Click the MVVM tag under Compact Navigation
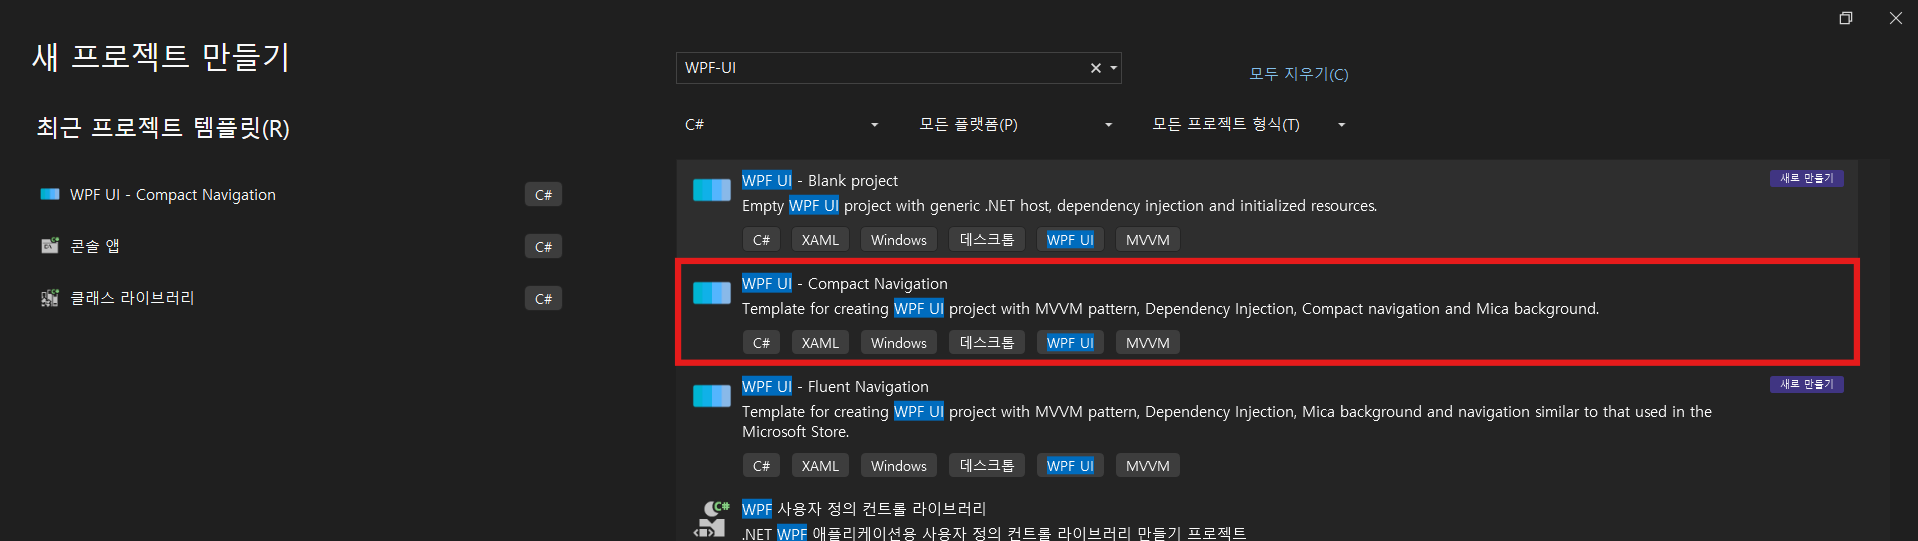This screenshot has height=541, width=1918. pyautogui.click(x=1148, y=343)
